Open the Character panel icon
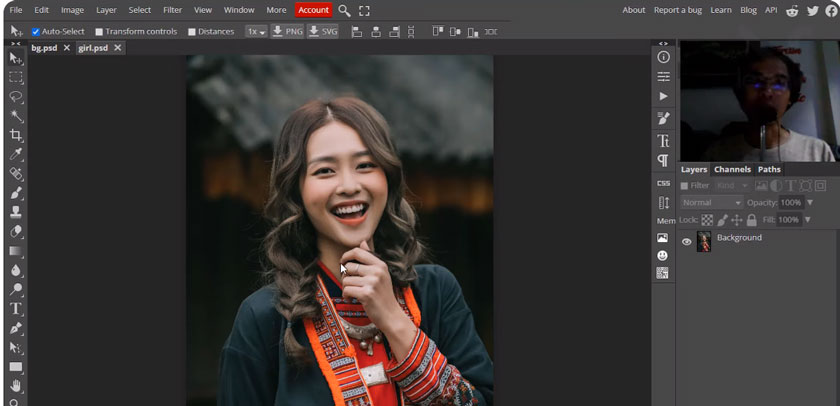This screenshot has height=406, width=840. [x=663, y=140]
